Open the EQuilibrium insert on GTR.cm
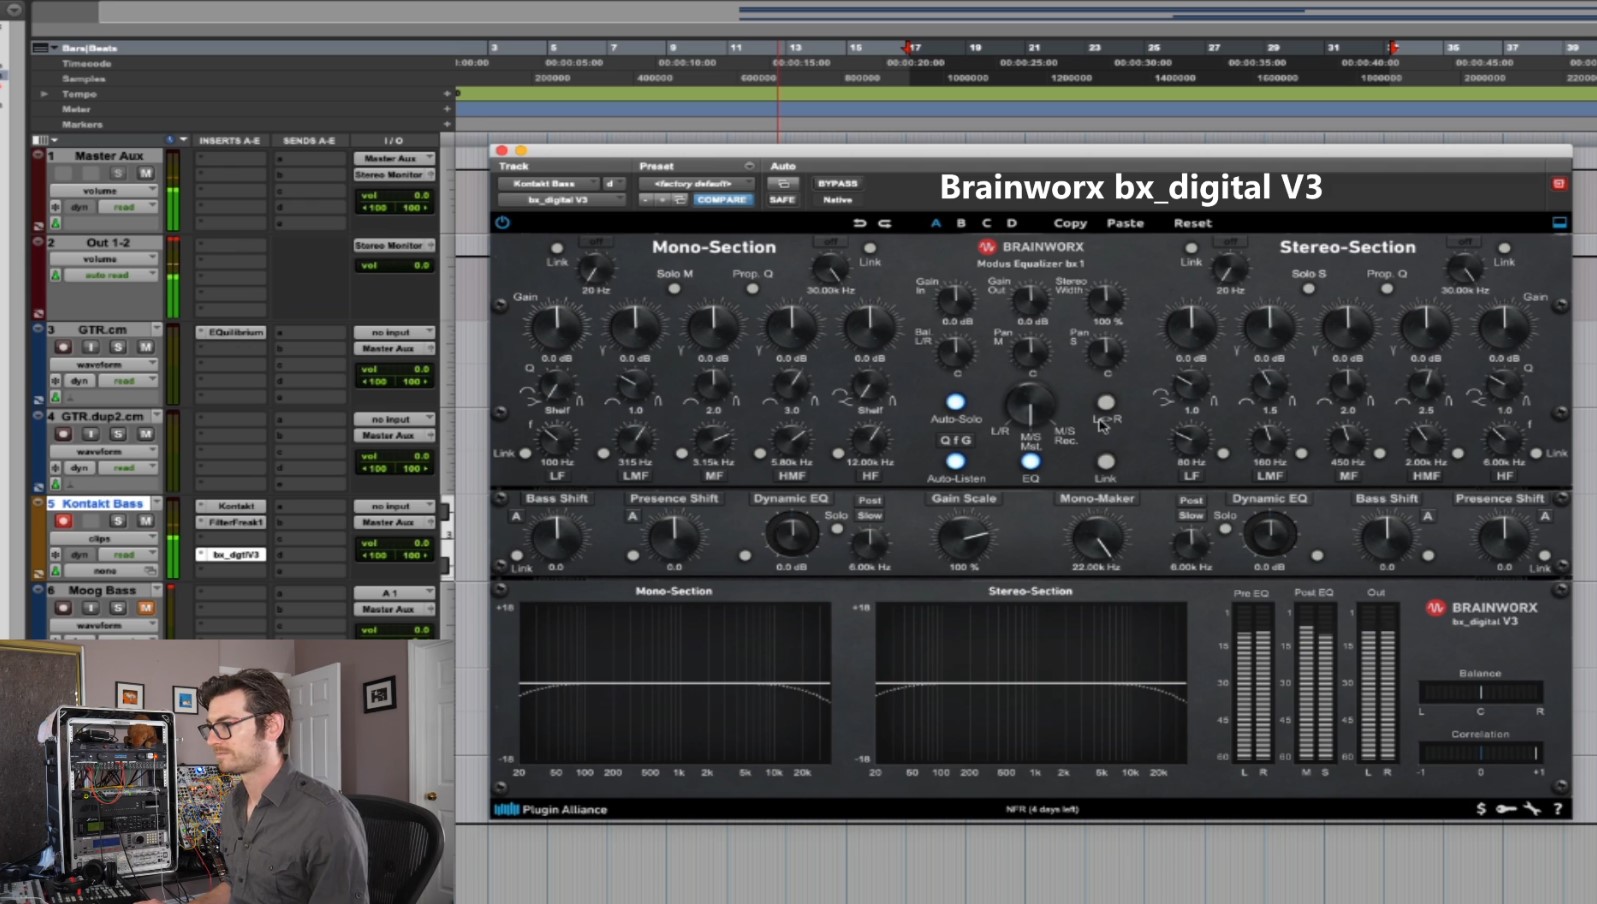The image size is (1597, 904). pyautogui.click(x=231, y=332)
